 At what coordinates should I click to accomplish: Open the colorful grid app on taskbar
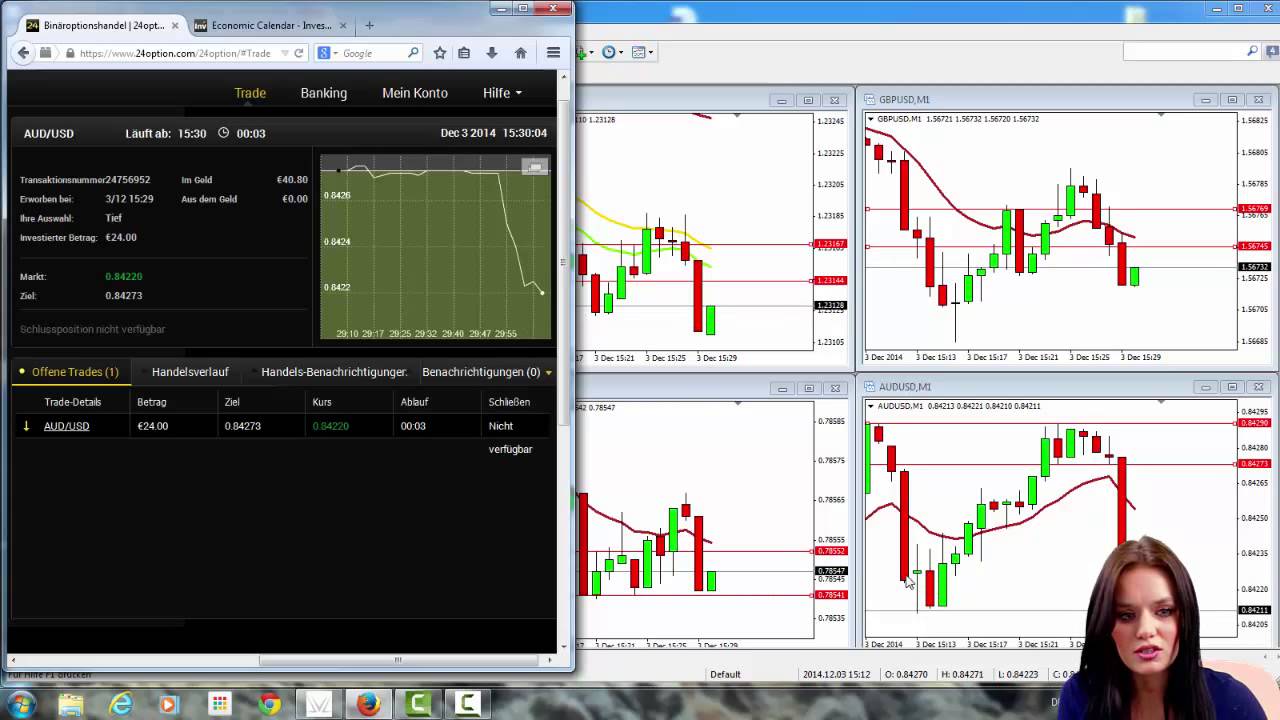(x=219, y=705)
